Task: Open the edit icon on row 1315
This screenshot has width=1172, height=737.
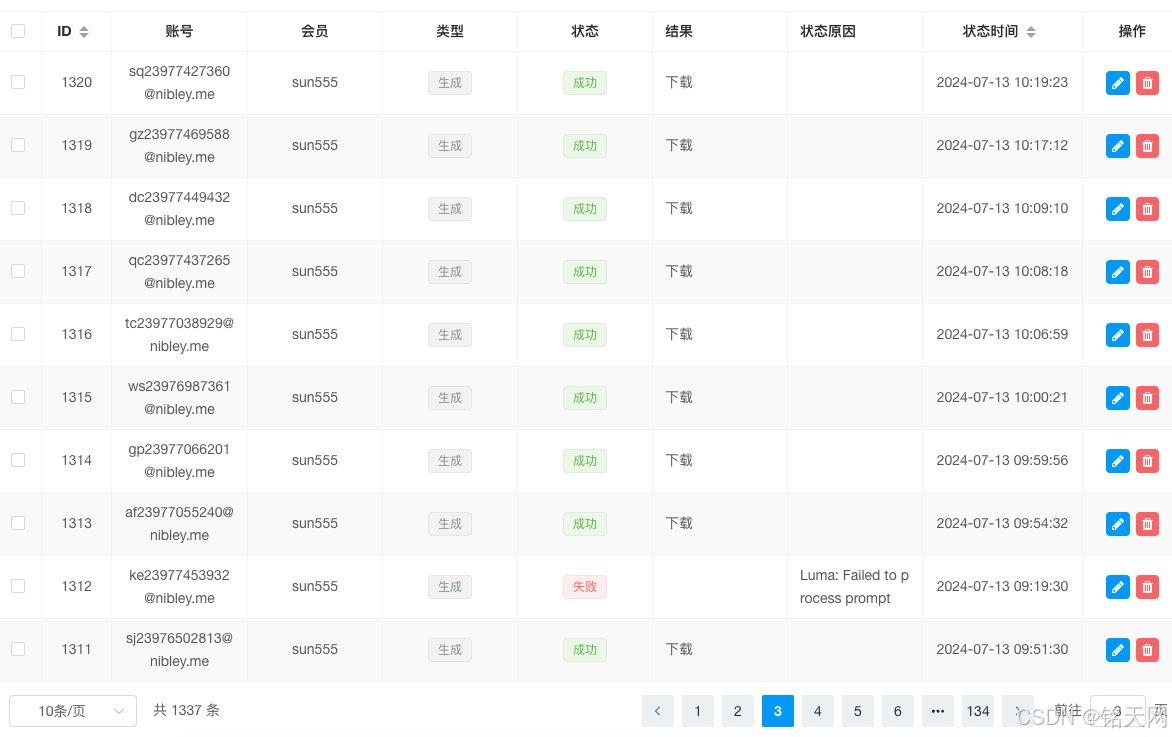Action: [1117, 397]
